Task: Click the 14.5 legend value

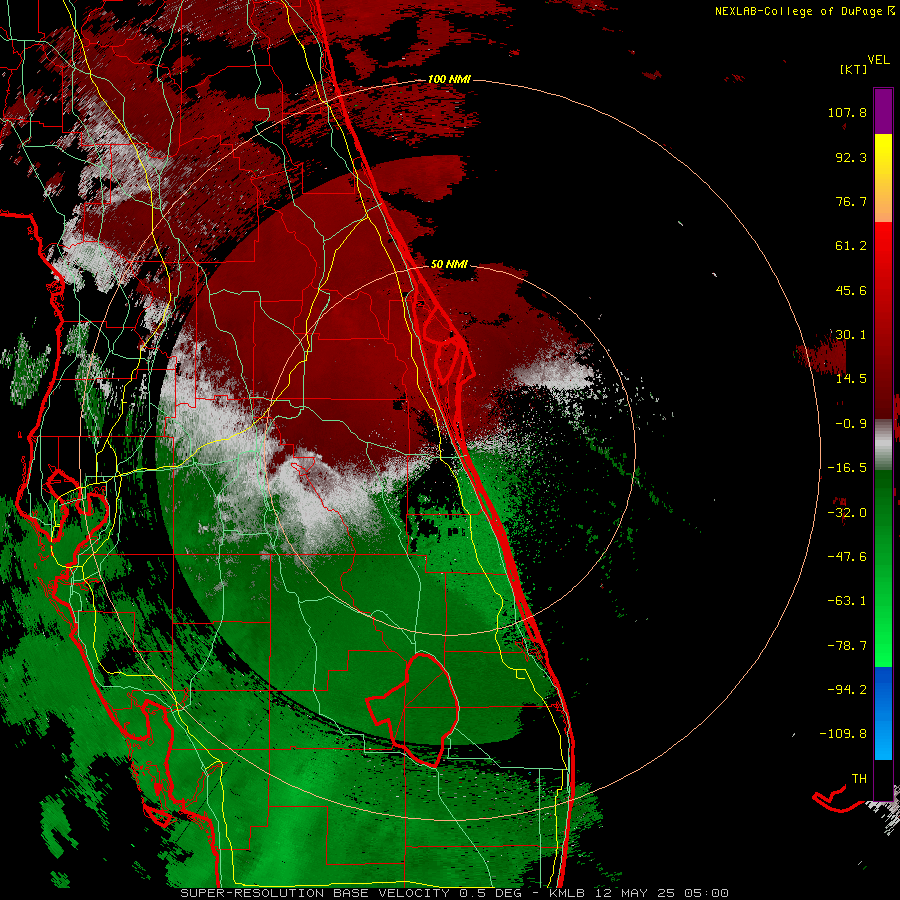Action: [851, 379]
